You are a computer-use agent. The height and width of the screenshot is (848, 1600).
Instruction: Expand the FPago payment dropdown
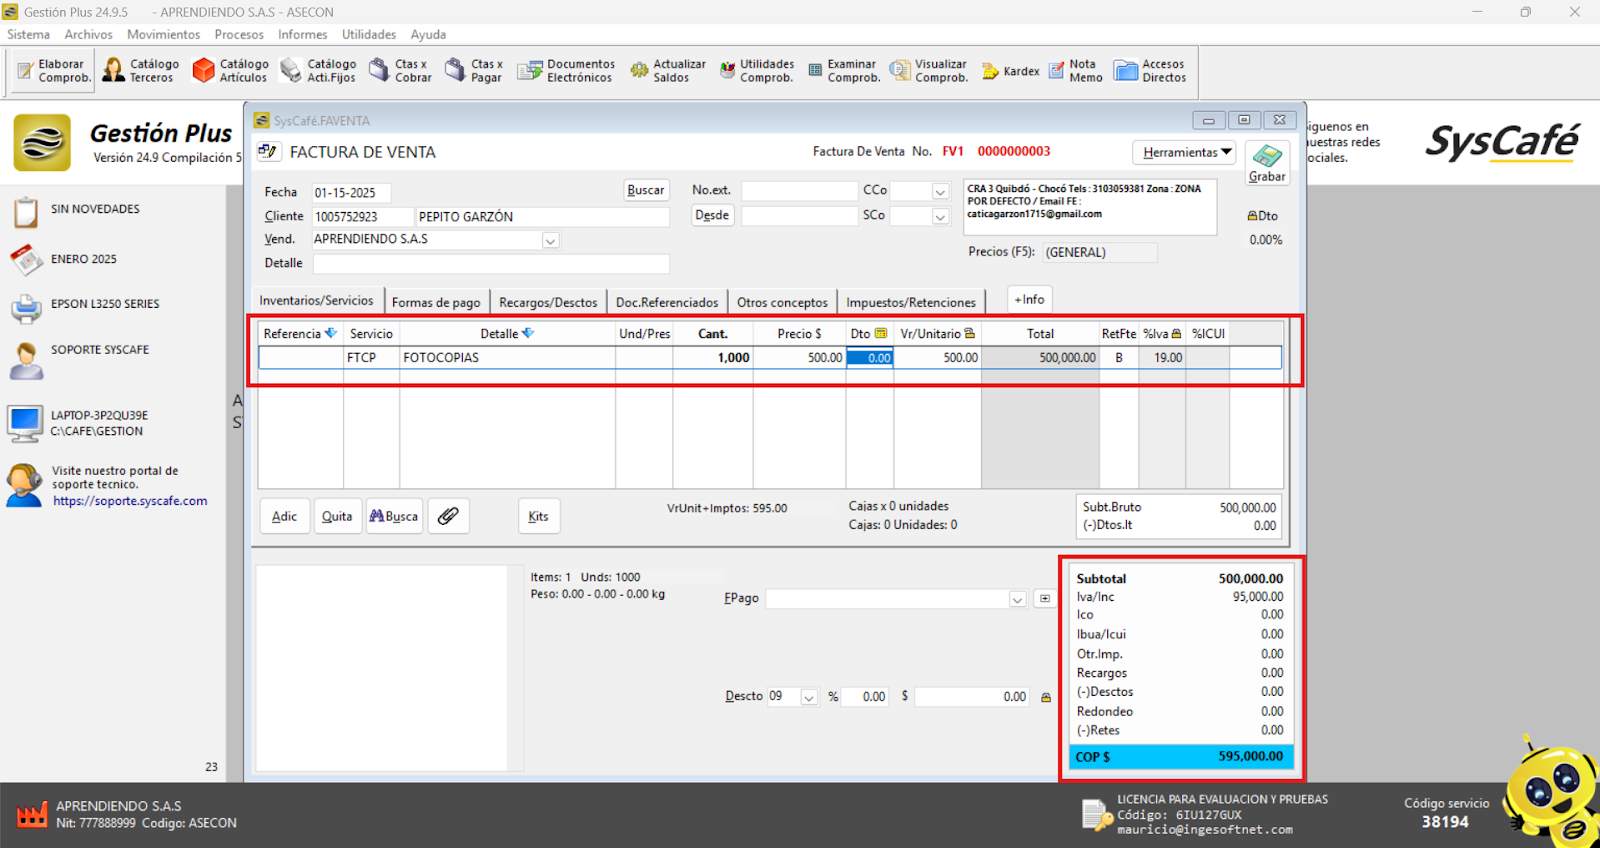tap(1017, 599)
